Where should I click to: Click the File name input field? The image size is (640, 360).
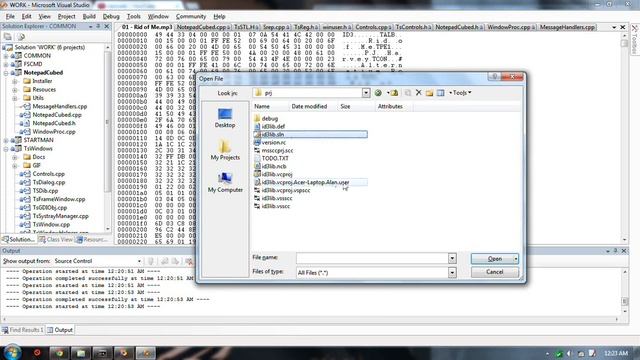[372, 258]
